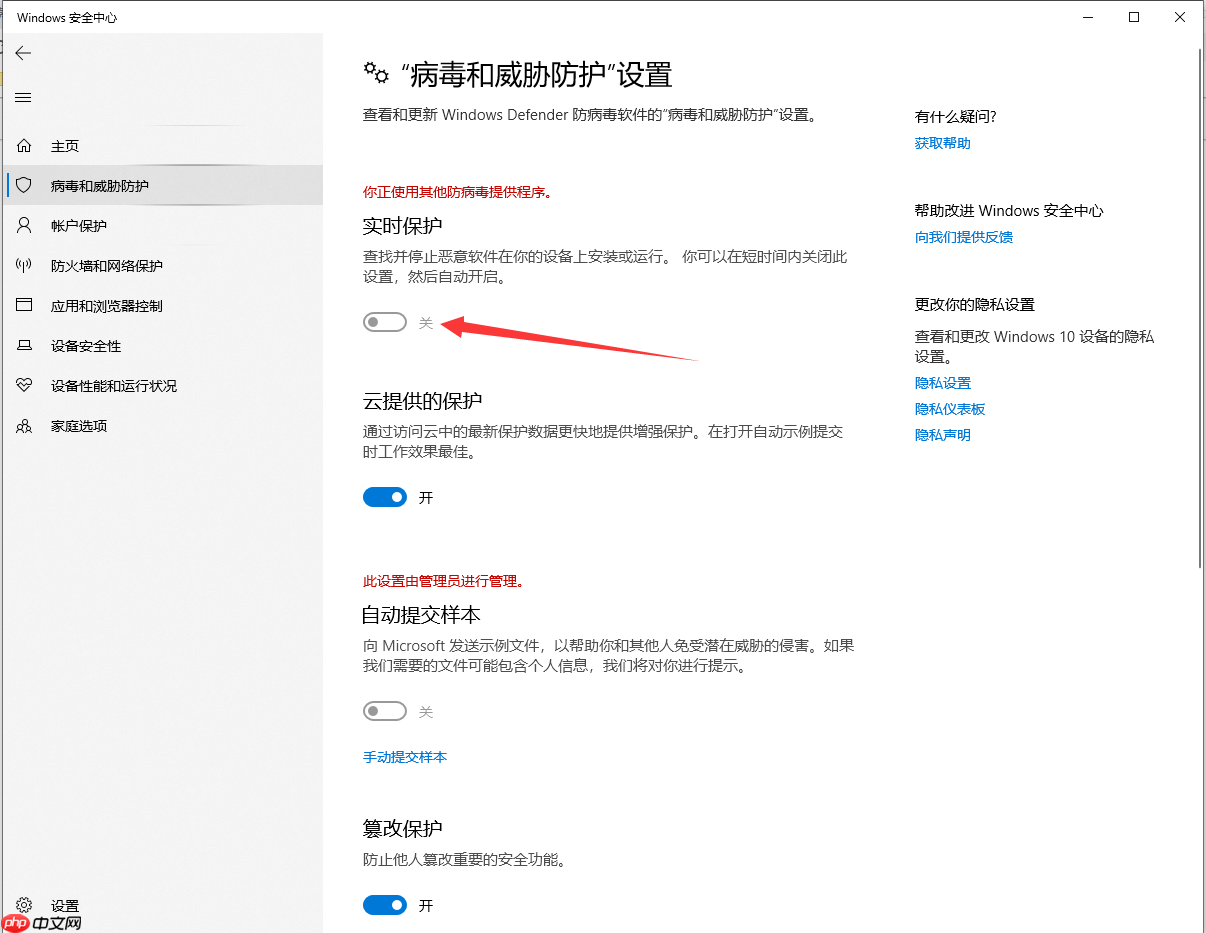Open the settings gear at bottom left
The image size is (1206, 933).
click(x=23, y=905)
